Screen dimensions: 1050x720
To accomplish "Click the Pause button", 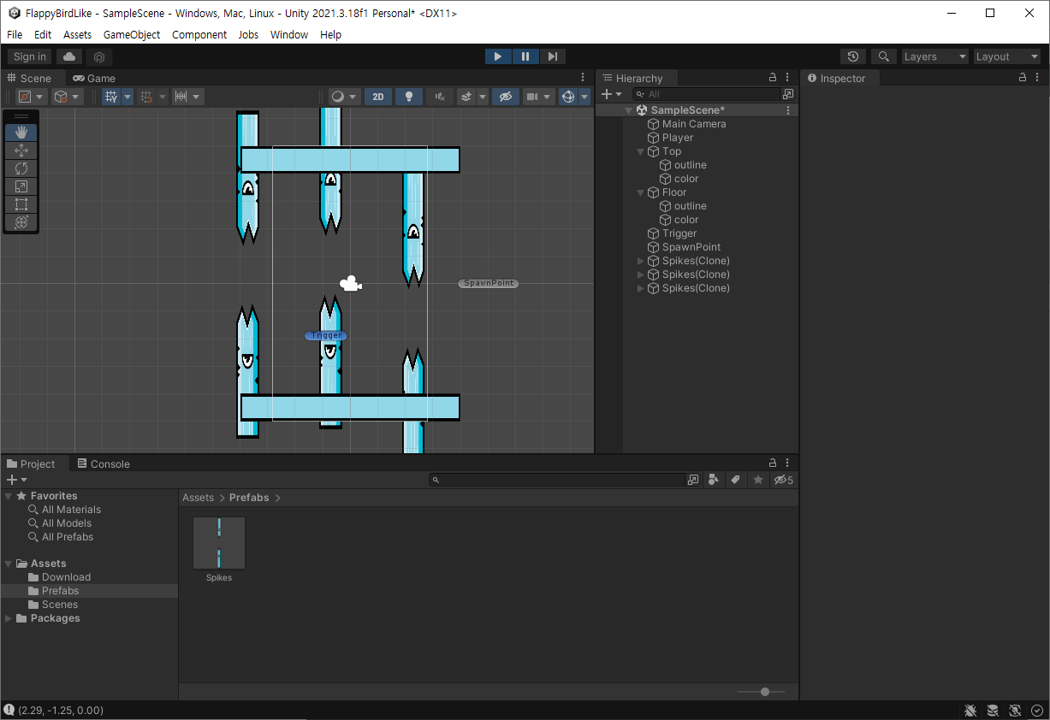I will (x=525, y=56).
